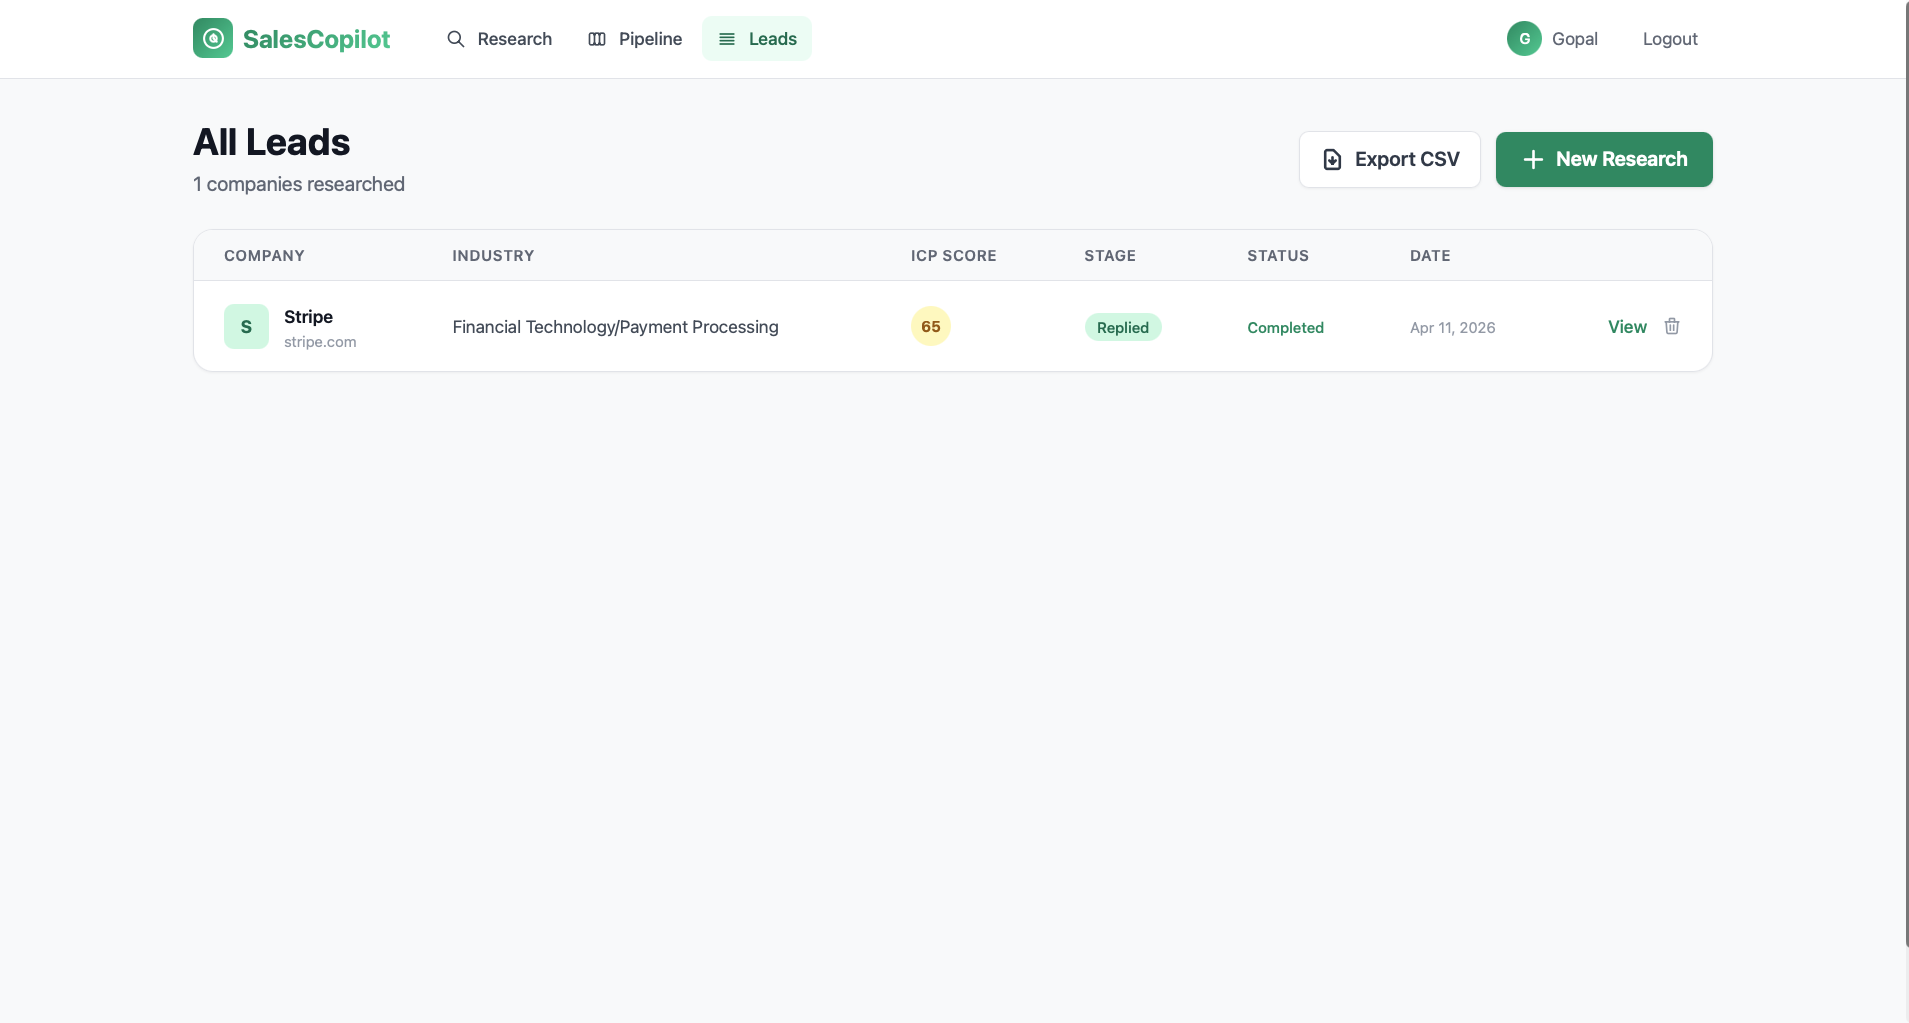Click the stripe.com website text
Image resolution: width=1909 pixels, height=1023 pixels.
[x=319, y=341]
